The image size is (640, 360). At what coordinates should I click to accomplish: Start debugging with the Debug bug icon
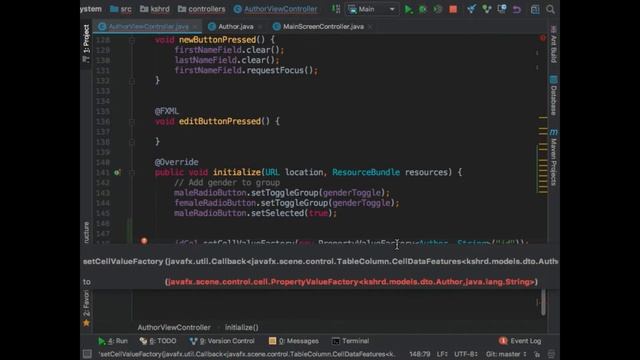click(423, 9)
